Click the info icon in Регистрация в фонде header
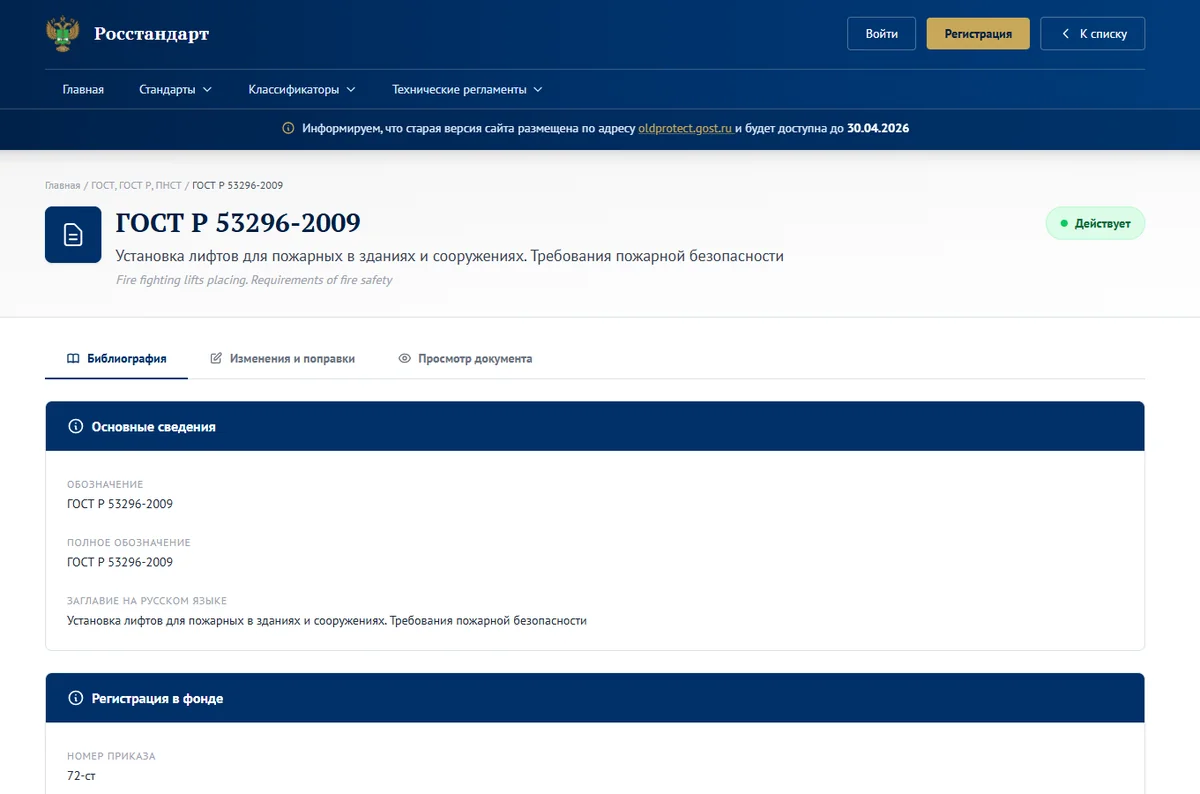Screen dimensions: 1200x794 coord(75,698)
